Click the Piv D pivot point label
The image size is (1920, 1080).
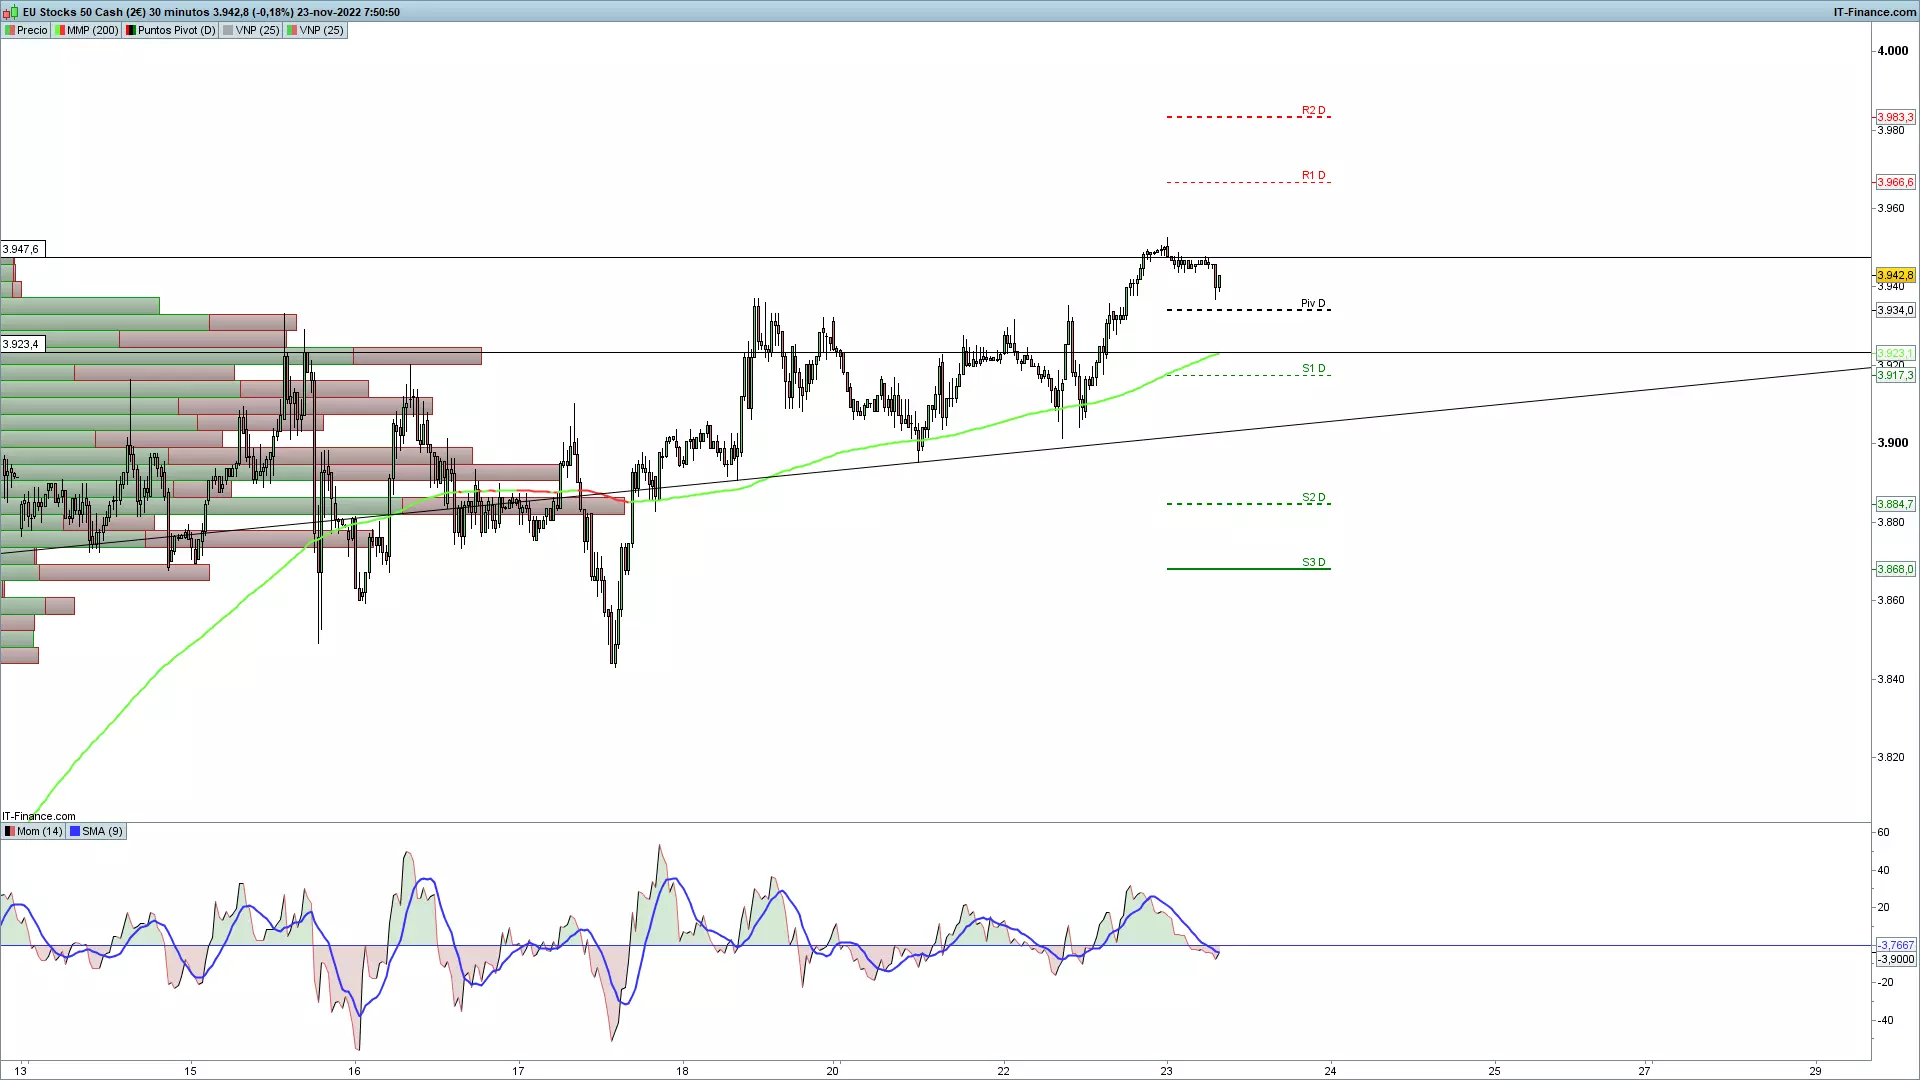point(1313,303)
